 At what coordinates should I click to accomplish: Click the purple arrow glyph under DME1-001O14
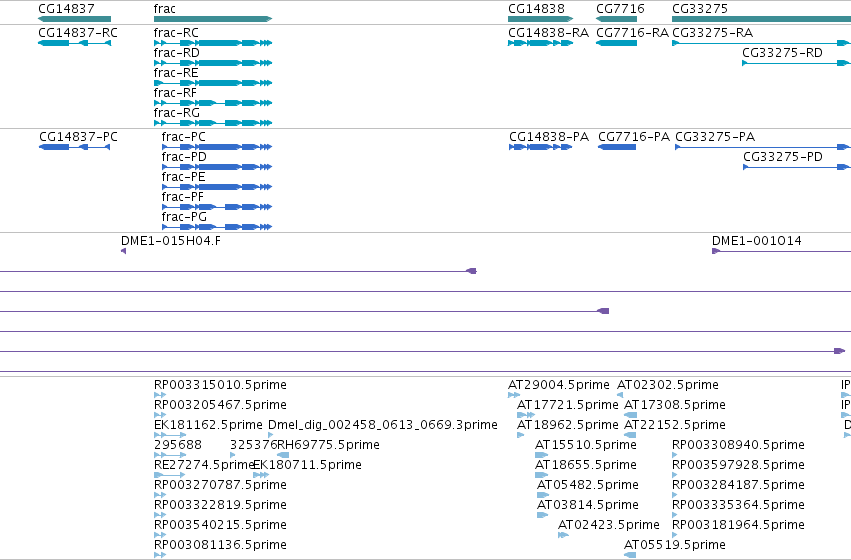coord(716,251)
